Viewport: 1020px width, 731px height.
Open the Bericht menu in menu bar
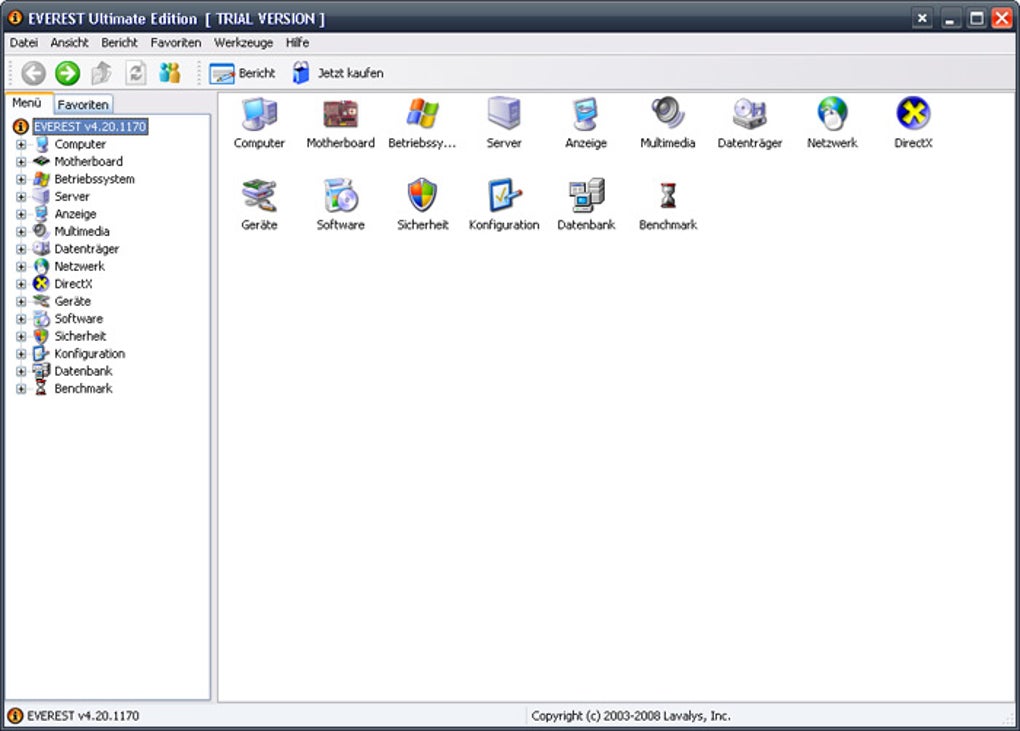click(119, 43)
